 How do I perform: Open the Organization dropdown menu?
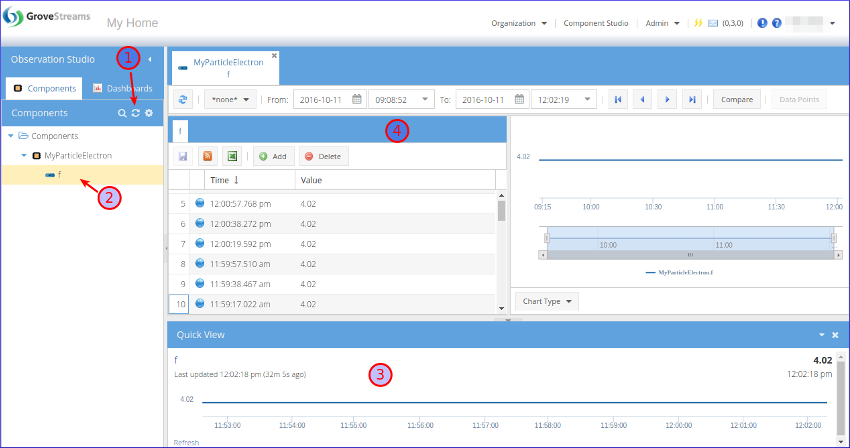(x=519, y=23)
